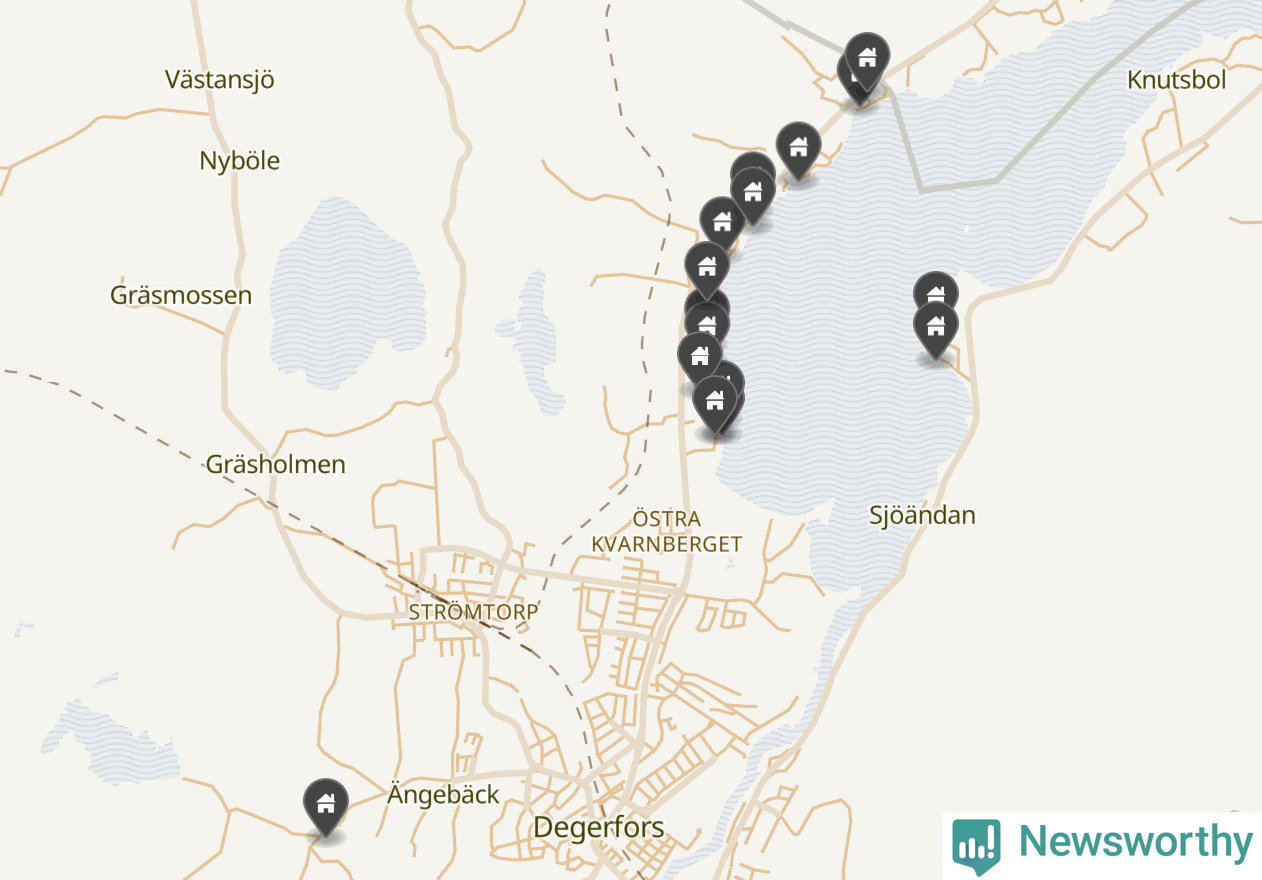Click the Strömtorp district label
This screenshot has width=1262, height=880.
[473, 612]
